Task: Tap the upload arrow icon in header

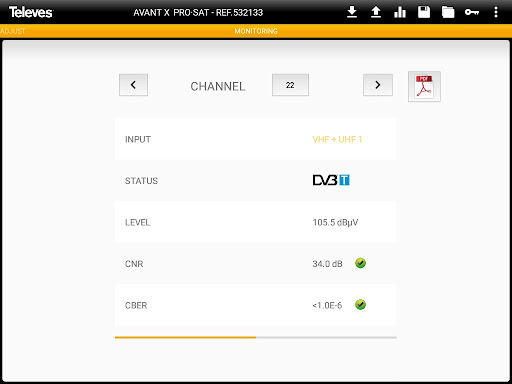Action: pyautogui.click(x=376, y=12)
